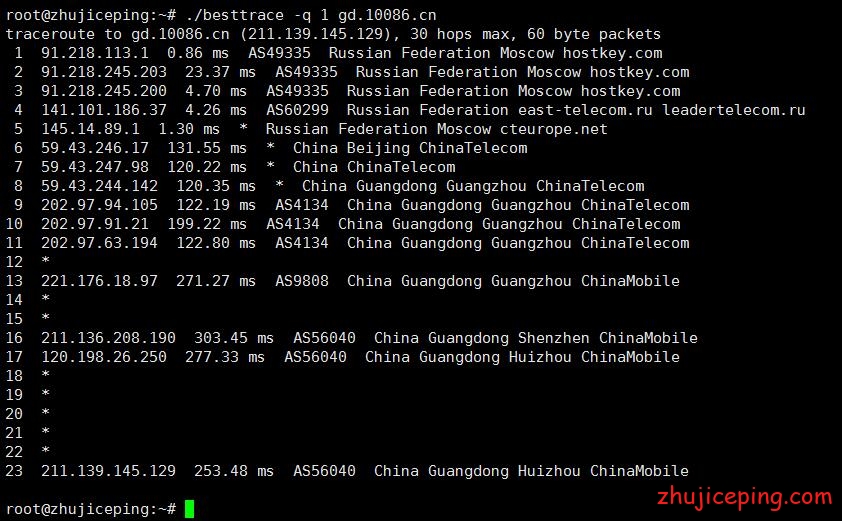This screenshot has height=521, width=842.
Task: Click the latency '253.48 ms'
Action: 234,471
